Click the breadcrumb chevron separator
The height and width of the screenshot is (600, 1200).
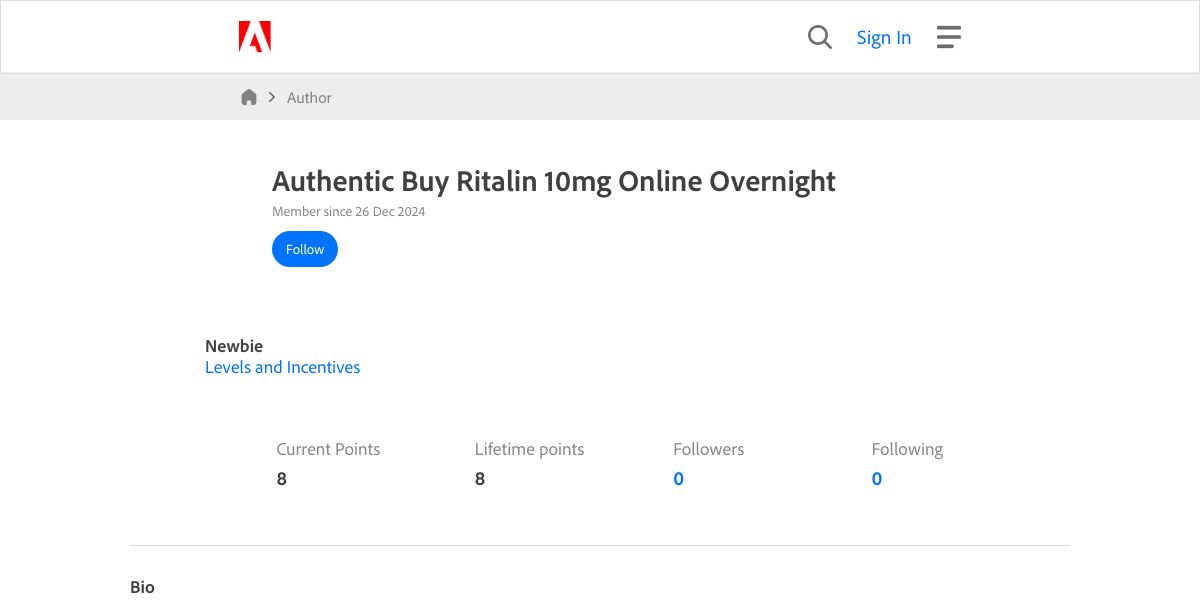(271, 97)
